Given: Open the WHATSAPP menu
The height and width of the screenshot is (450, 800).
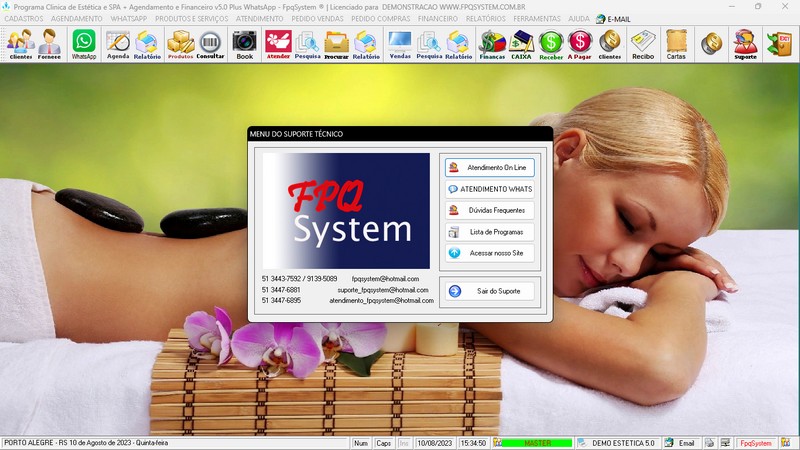Looking at the screenshot, I should [x=129, y=18].
